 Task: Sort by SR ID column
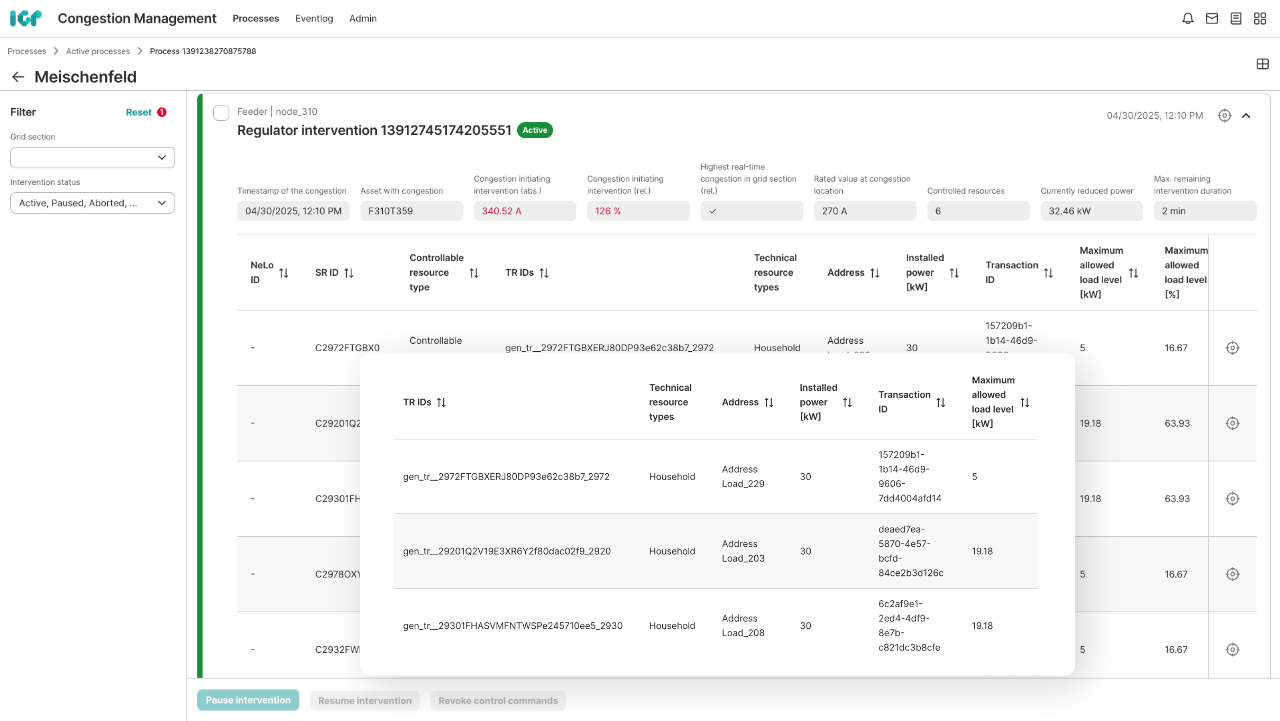[x=348, y=273]
